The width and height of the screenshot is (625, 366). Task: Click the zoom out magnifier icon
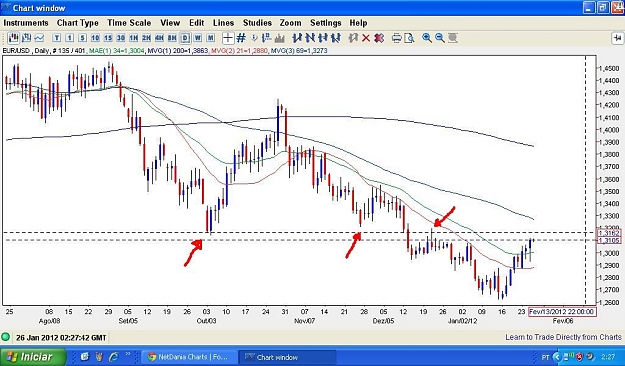tap(439, 38)
